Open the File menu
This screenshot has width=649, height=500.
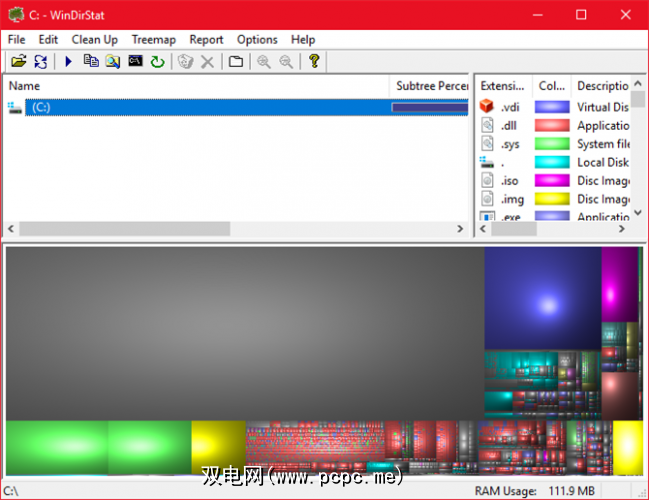(x=17, y=40)
